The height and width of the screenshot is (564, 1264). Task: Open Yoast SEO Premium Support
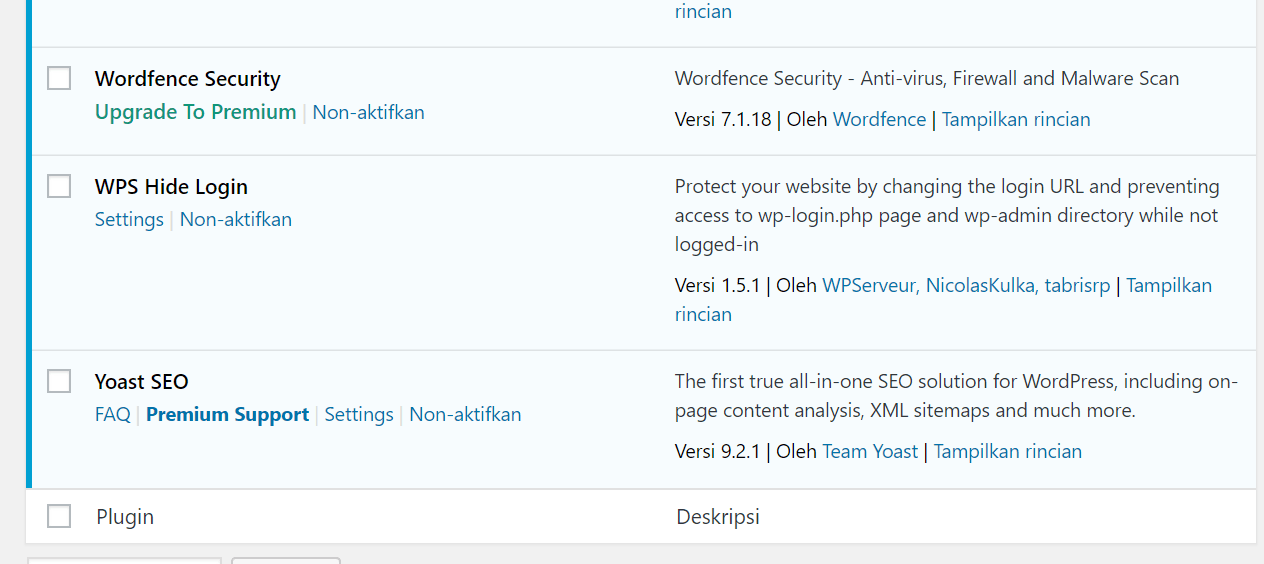click(x=227, y=414)
